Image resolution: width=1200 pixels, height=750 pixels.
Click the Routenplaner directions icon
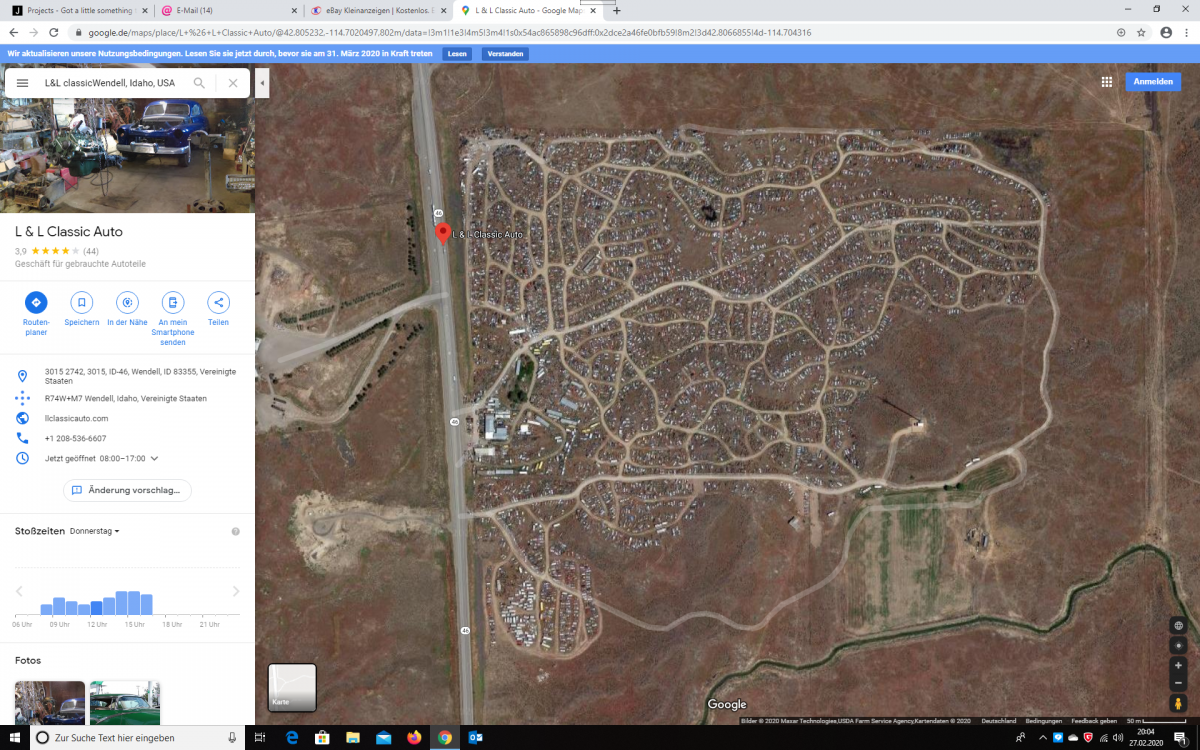coord(36,302)
